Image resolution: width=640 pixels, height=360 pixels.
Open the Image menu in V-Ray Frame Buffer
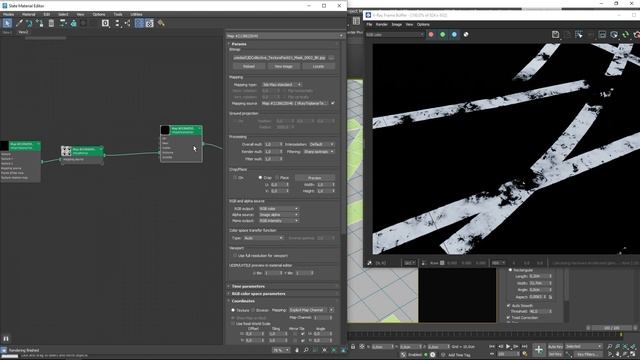397,24
